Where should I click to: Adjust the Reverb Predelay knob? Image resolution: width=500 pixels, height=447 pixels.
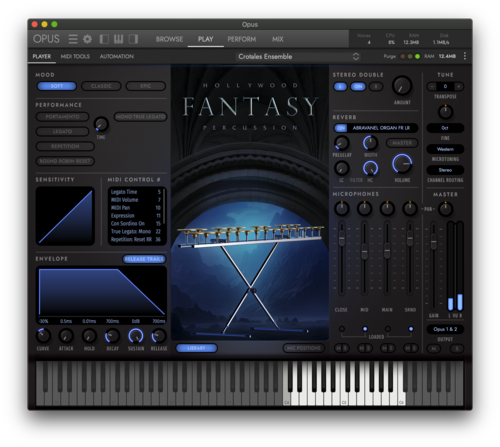[342, 143]
